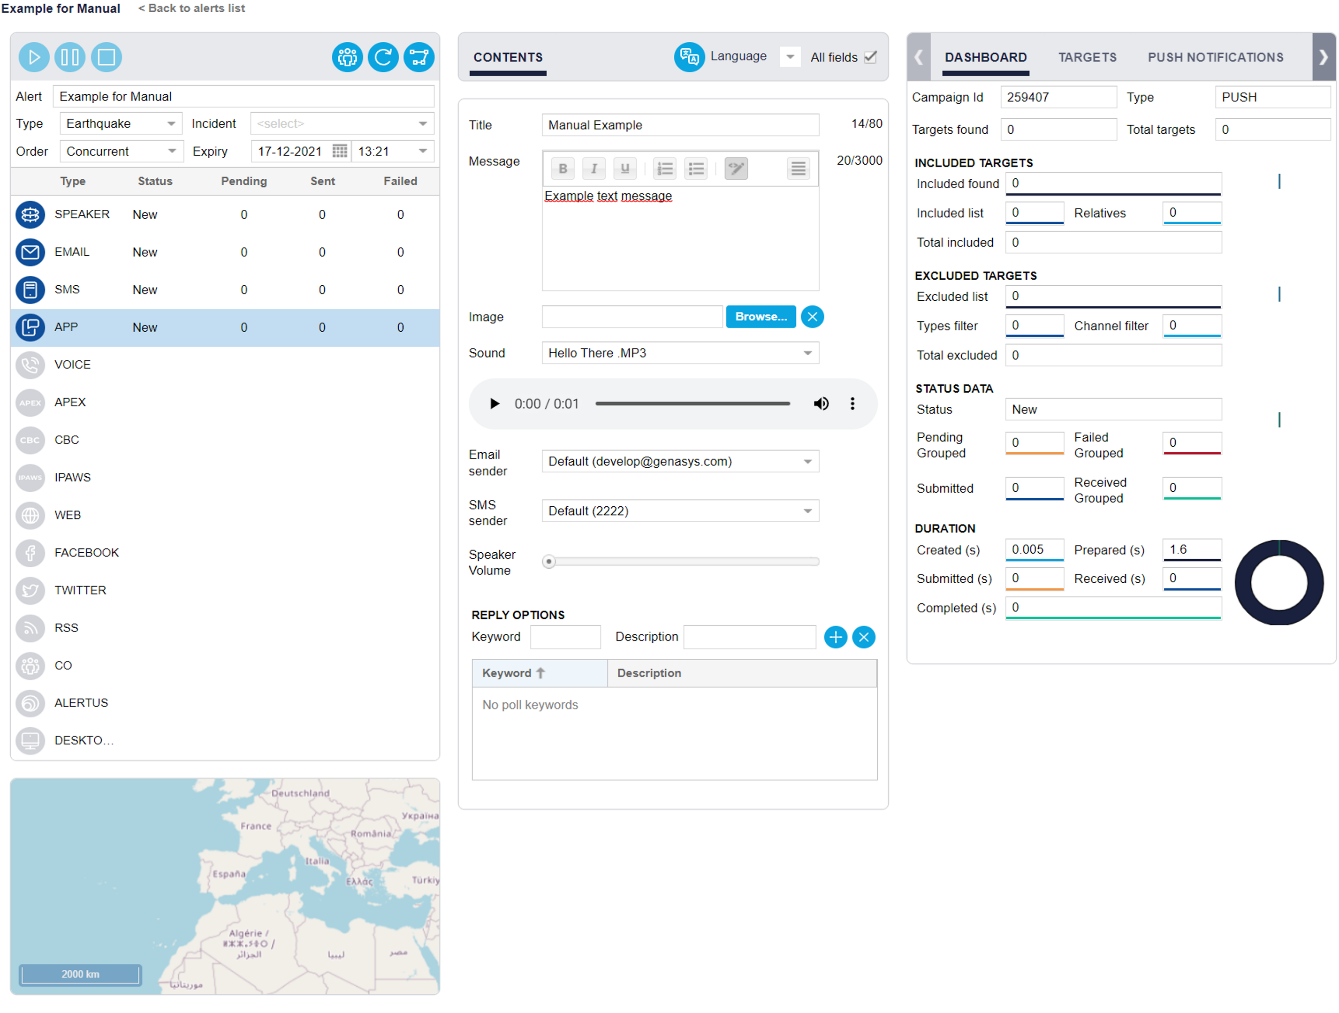
Task: Add reply keyword with plus icon
Action: pos(836,637)
